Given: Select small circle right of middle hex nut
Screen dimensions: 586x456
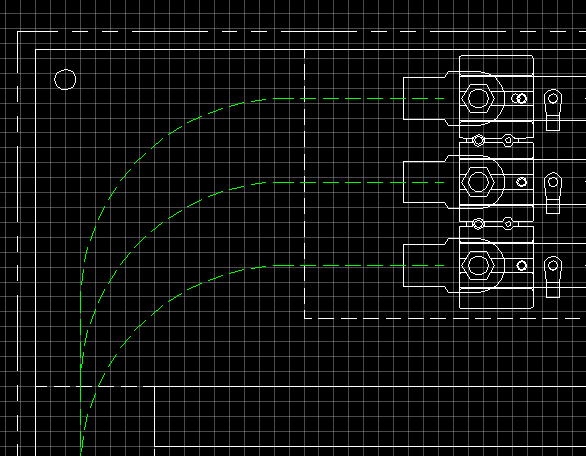Looking at the screenshot, I should [x=522, y=182].
